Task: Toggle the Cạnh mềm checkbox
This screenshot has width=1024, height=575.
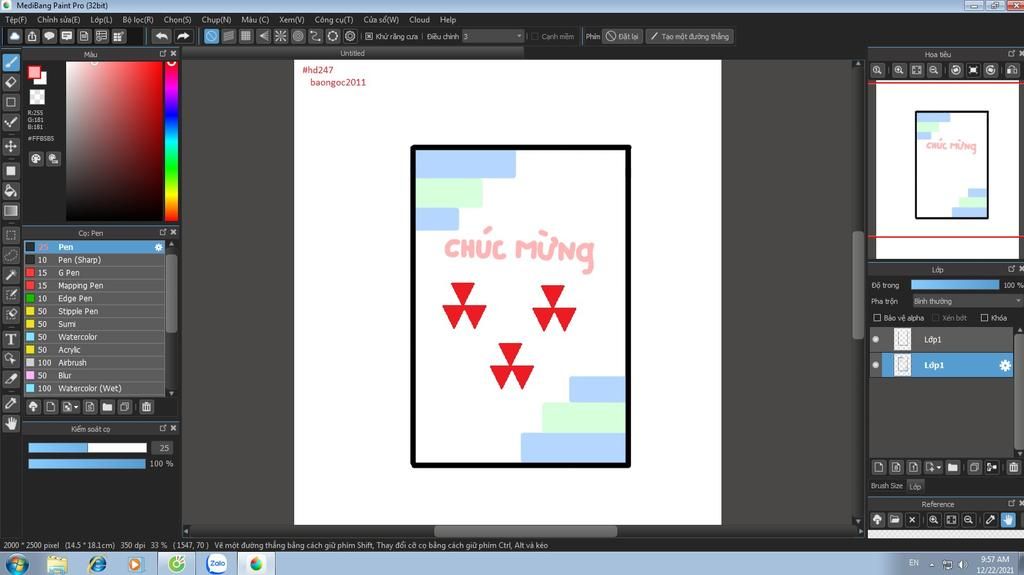Action: coord(535,37)
